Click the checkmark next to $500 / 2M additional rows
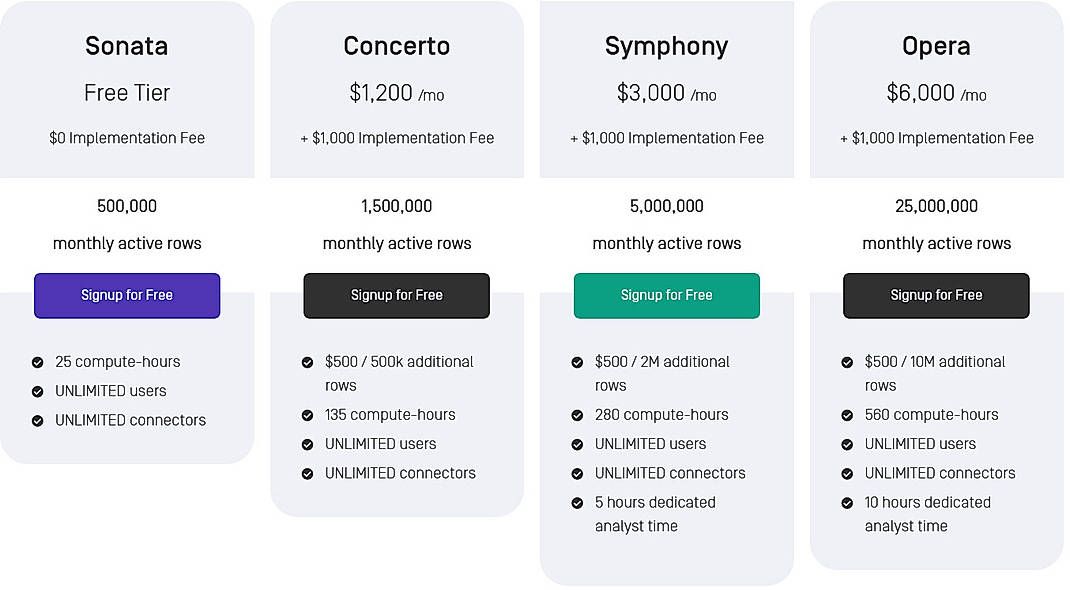 click(576, 362)
